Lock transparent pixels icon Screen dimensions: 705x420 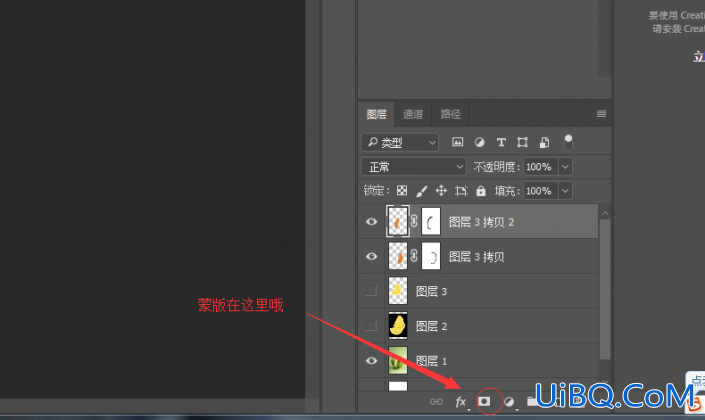coord(402,191)
